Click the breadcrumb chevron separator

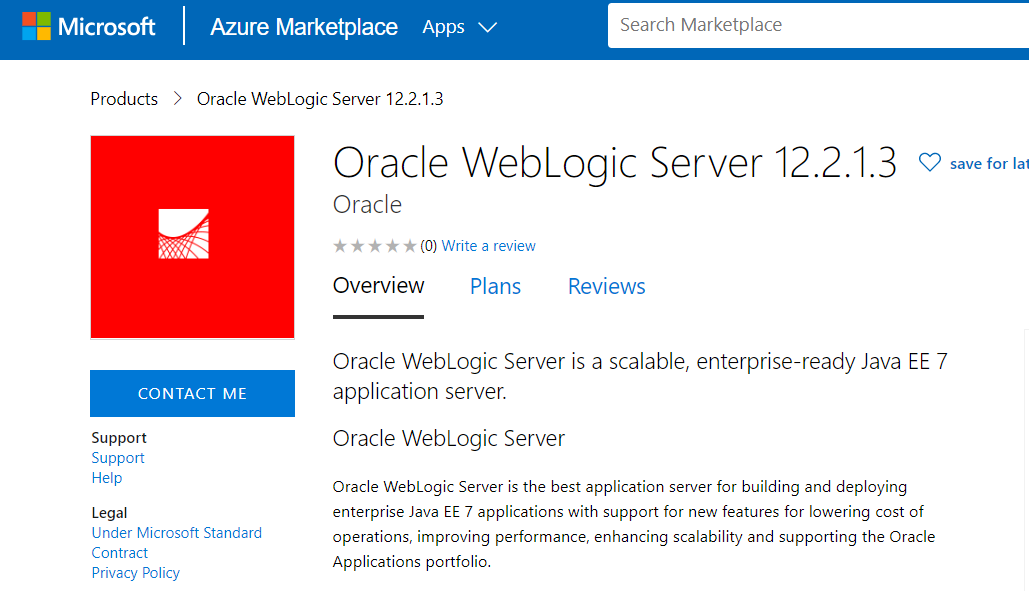point(177,99)
